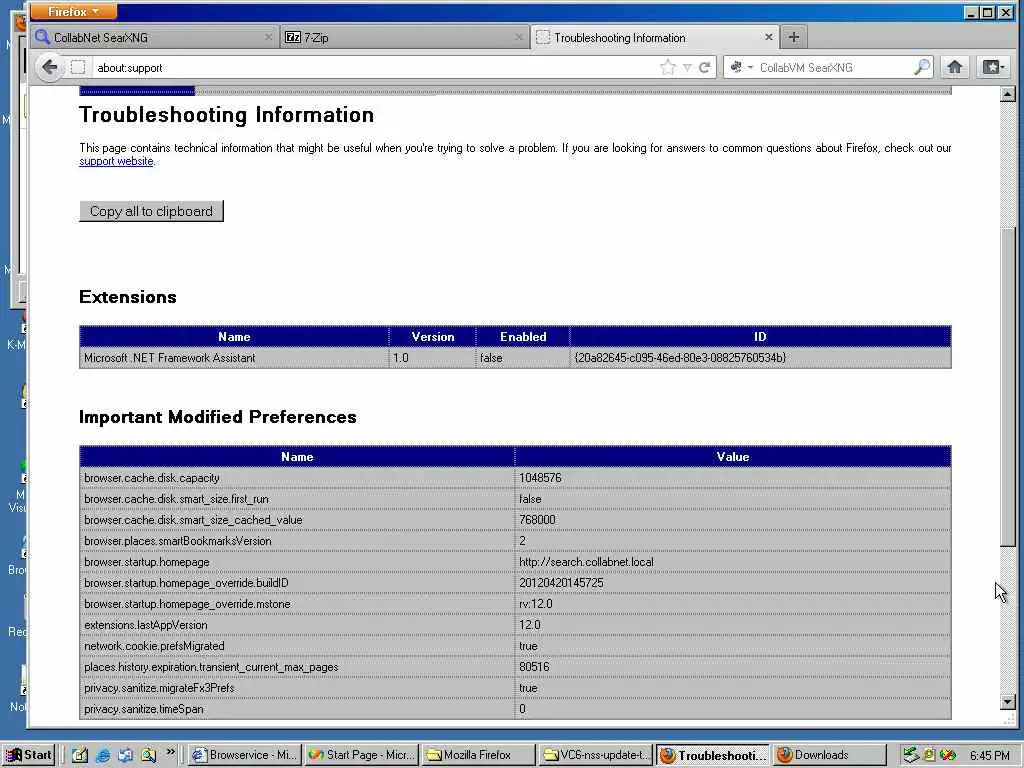The height and width of the screenshot is (768, 1024).
Task: Select the value 768000
Action: coord(537,520)
